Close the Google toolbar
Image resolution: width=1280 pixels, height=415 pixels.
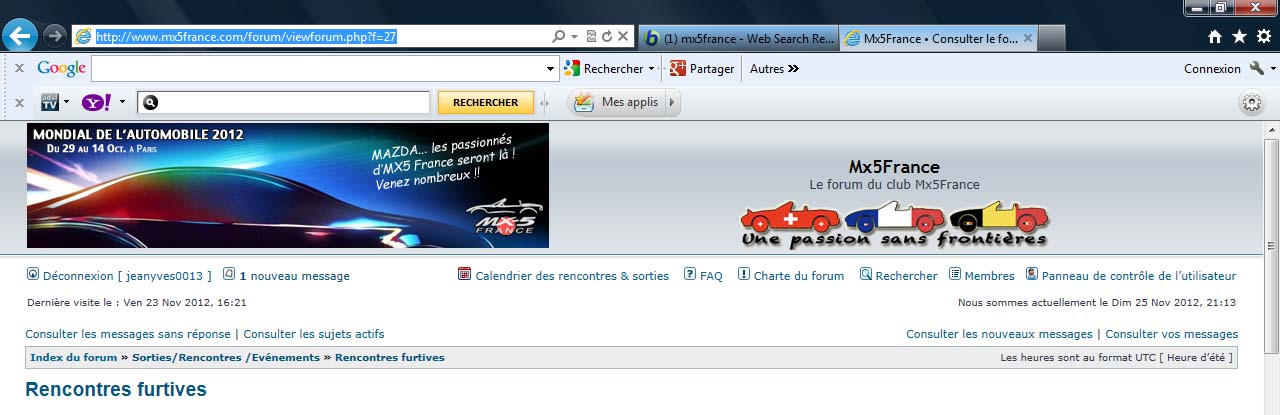[x=19, y=69]
